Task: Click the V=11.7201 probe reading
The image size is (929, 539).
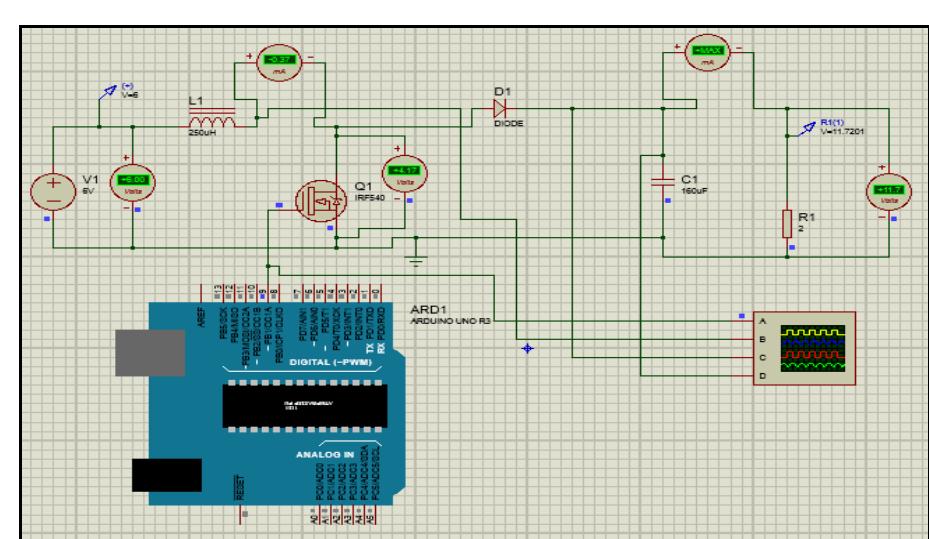Action: tap(842, 131)
